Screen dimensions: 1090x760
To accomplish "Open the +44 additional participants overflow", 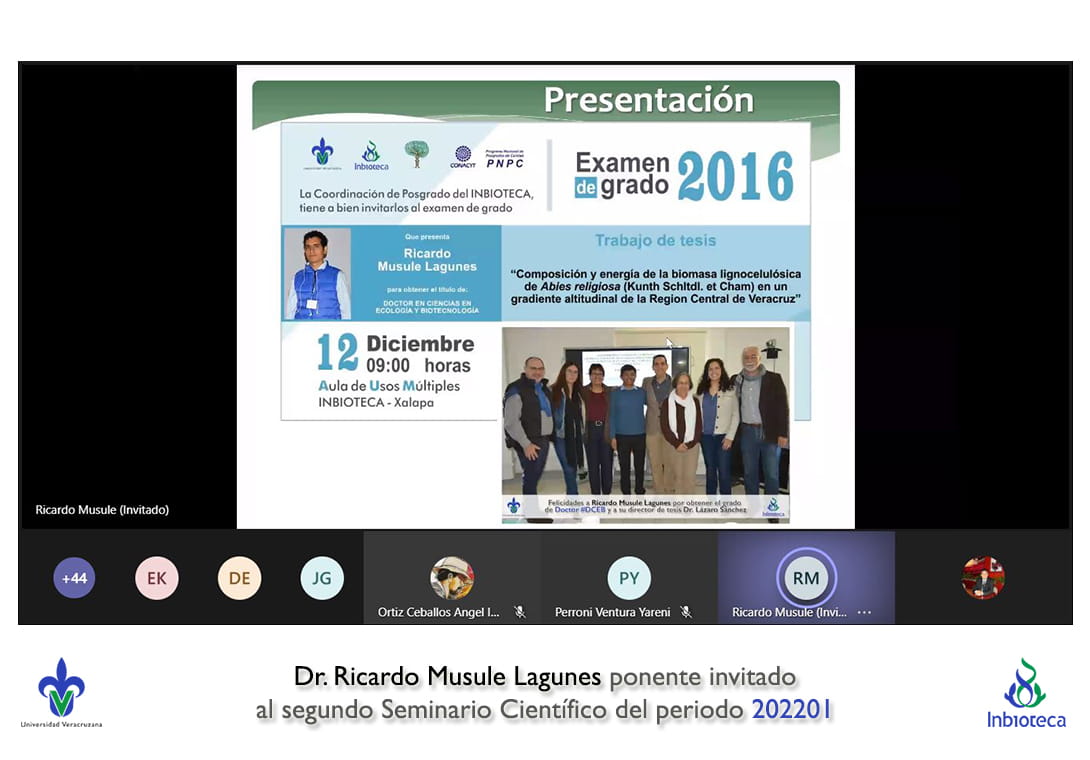I will coord(74,578).
